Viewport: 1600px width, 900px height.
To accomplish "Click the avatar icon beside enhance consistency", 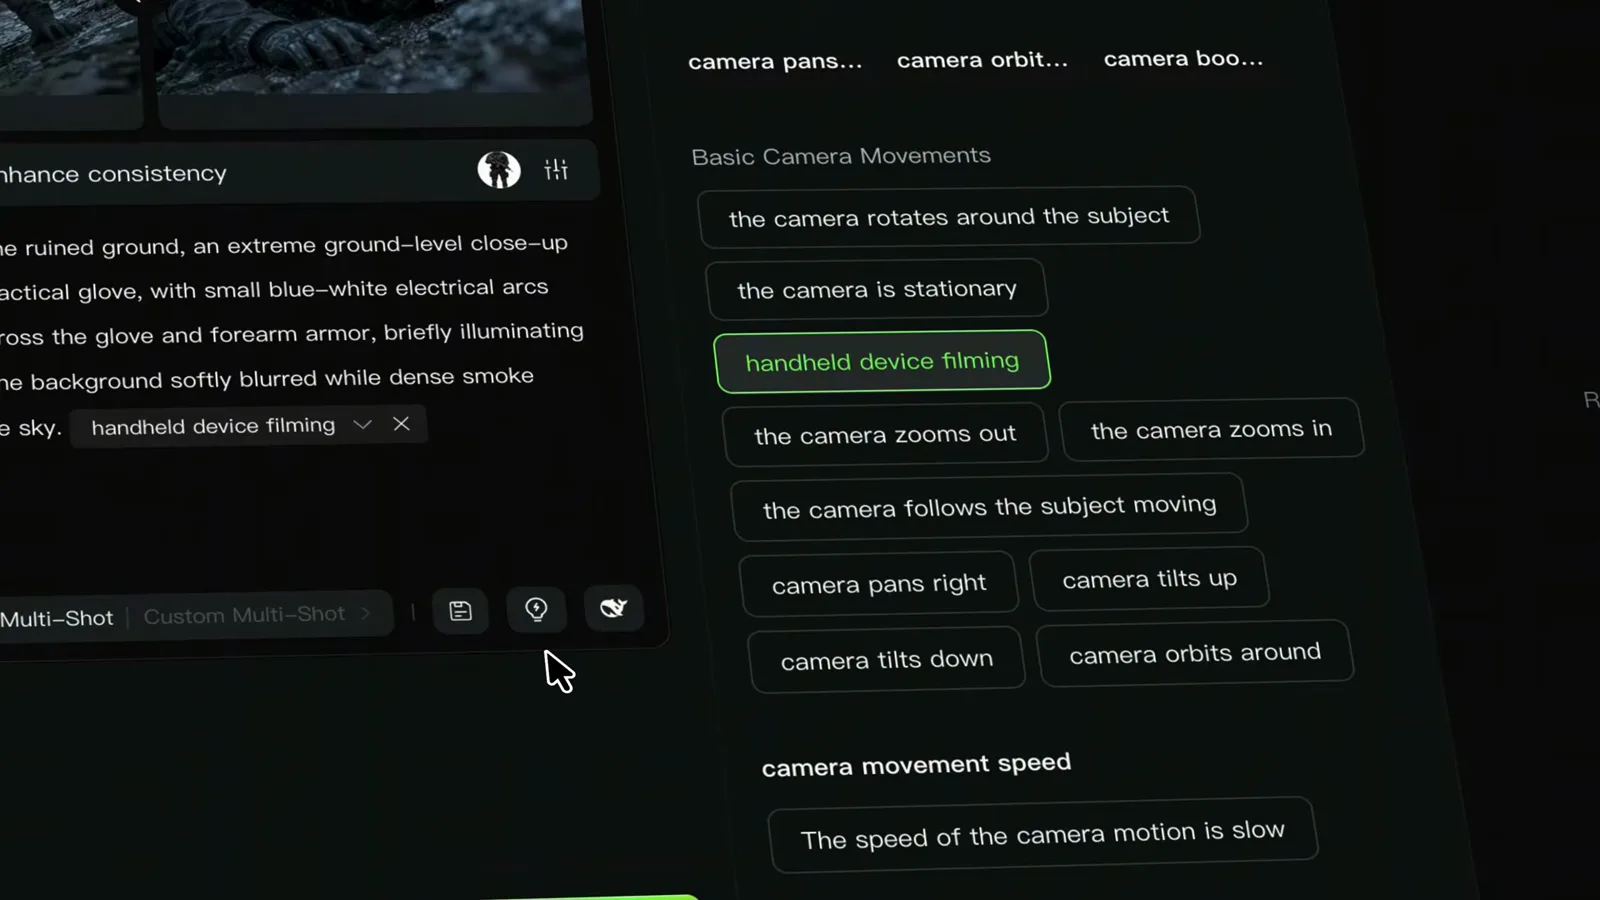I will coord(499,170).
